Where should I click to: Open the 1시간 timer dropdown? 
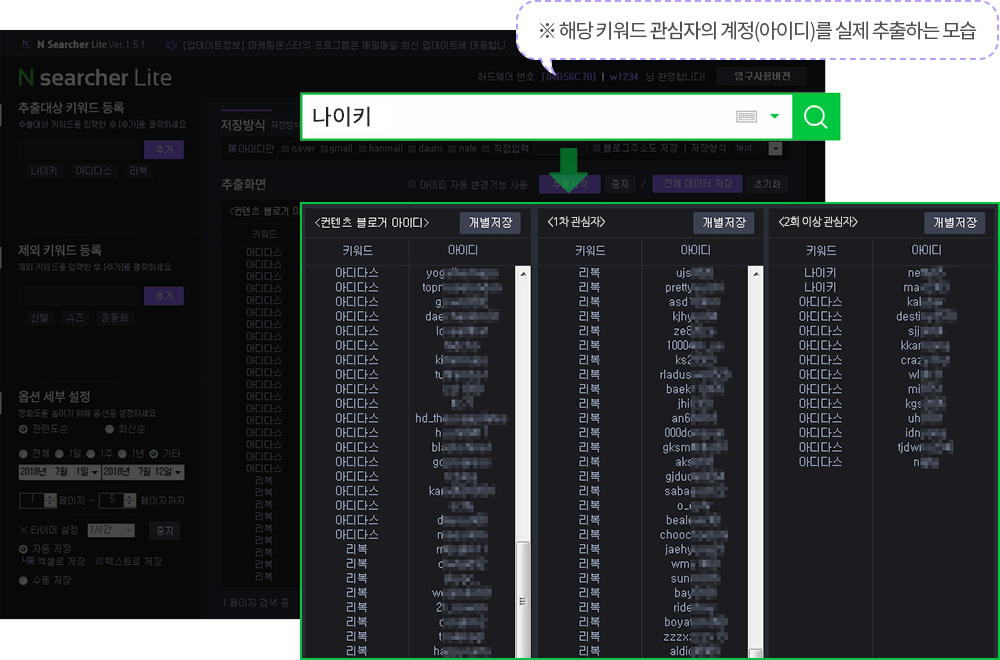(111, 531)
